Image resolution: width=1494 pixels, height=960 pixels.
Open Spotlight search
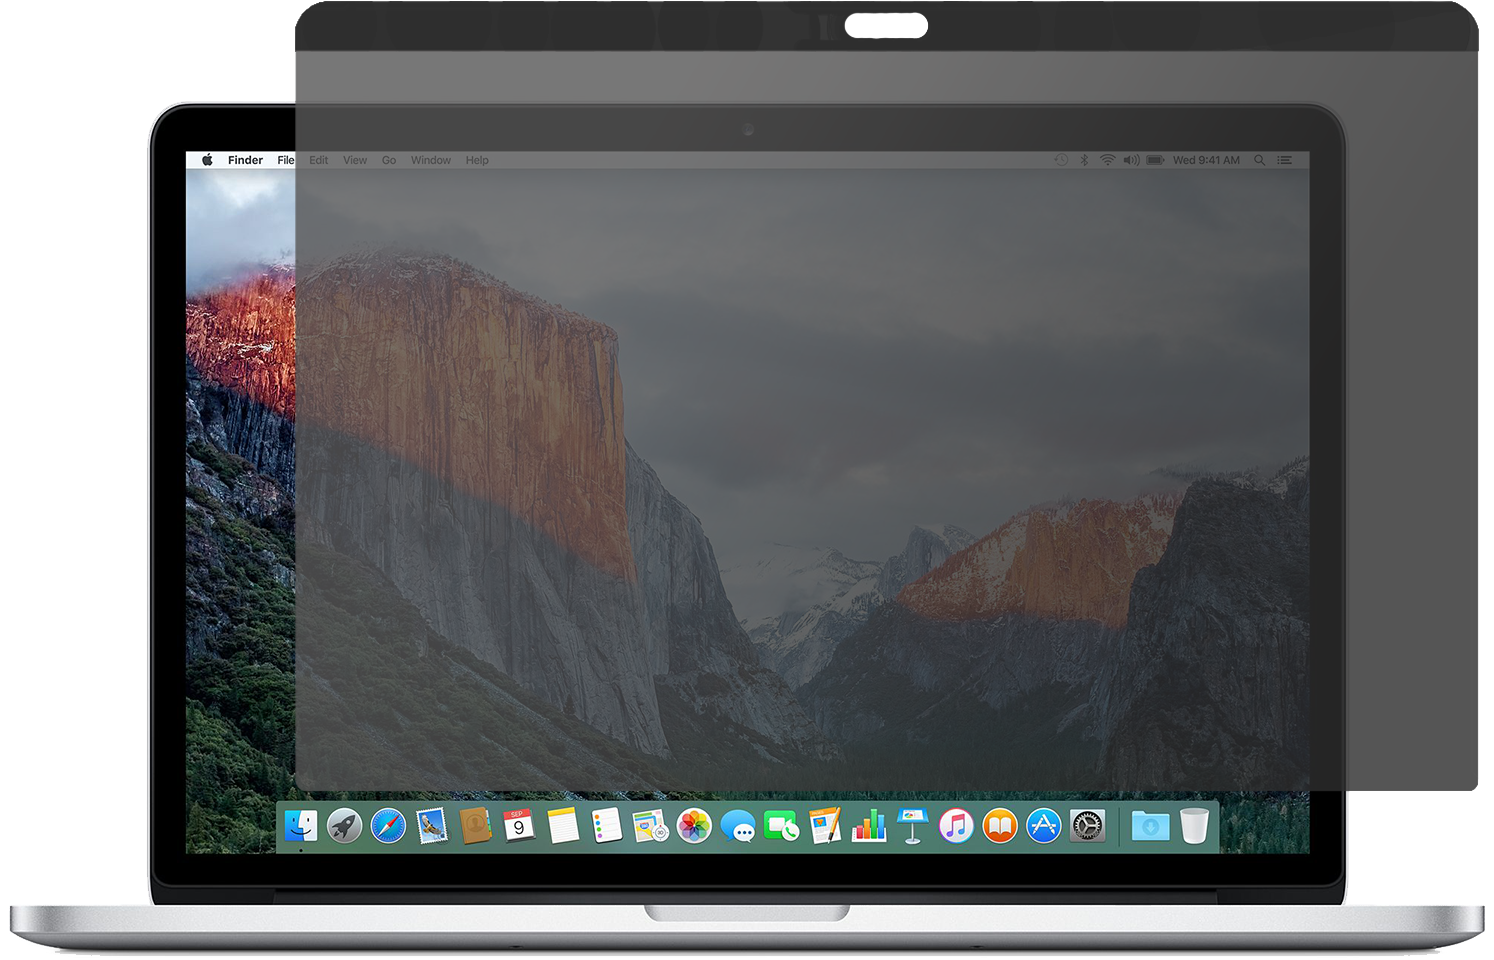click(1259, 160)
